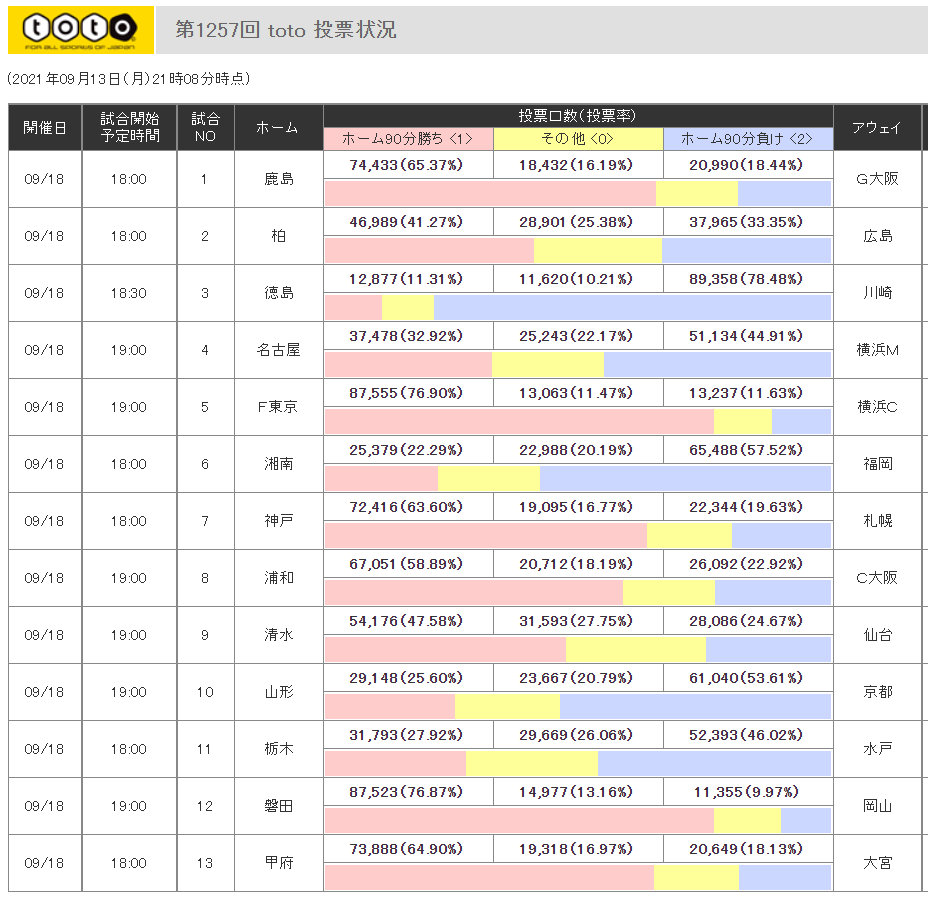Select the 磐田 home team cell

(279, 806)
